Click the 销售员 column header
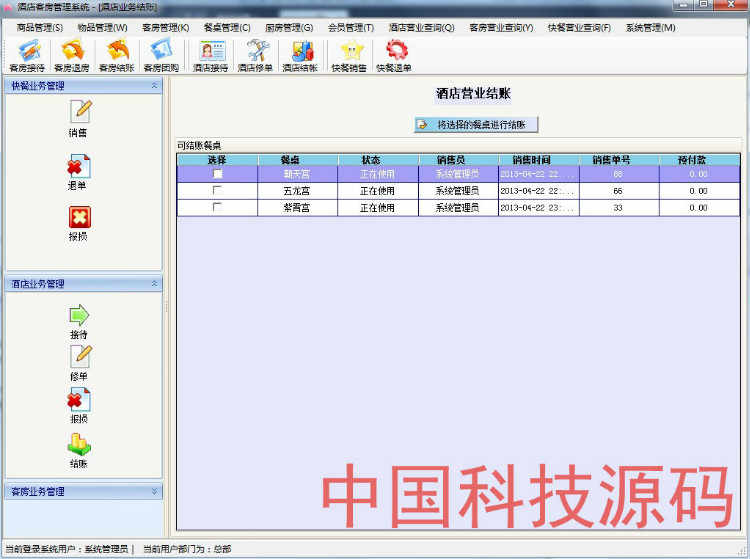This screenshot has width=750, height=559. click(x=458, y=160)
